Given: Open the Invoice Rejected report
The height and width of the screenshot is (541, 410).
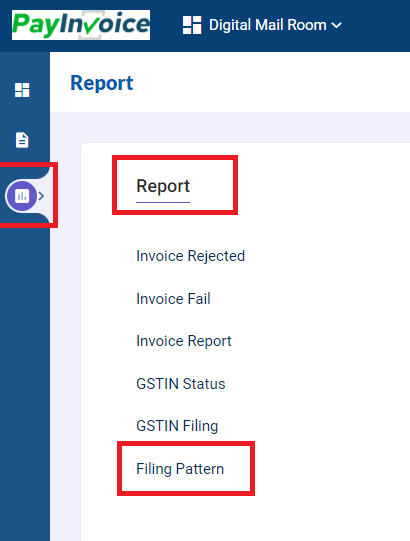Looking at the screenshot, I should (191, 256).
